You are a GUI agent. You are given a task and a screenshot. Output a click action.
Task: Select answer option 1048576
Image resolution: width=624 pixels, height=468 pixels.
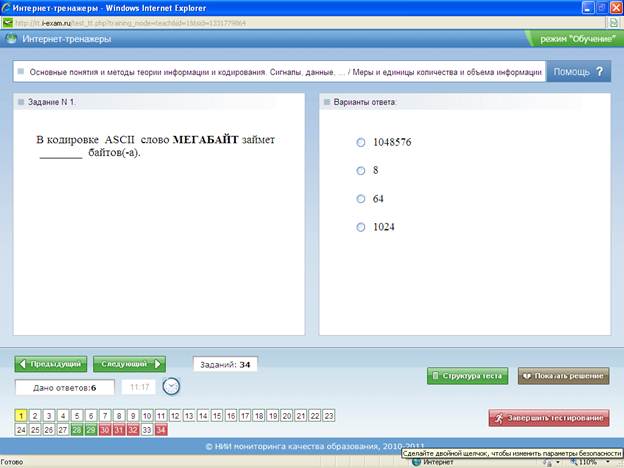point(361,142)
